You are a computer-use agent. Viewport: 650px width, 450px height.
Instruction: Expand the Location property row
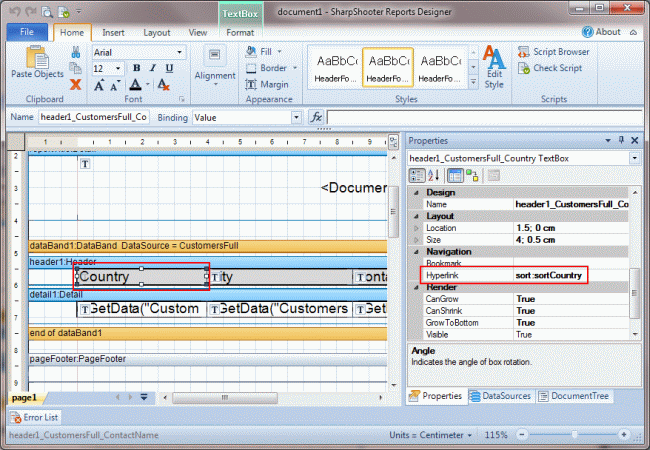pos(418,228)
